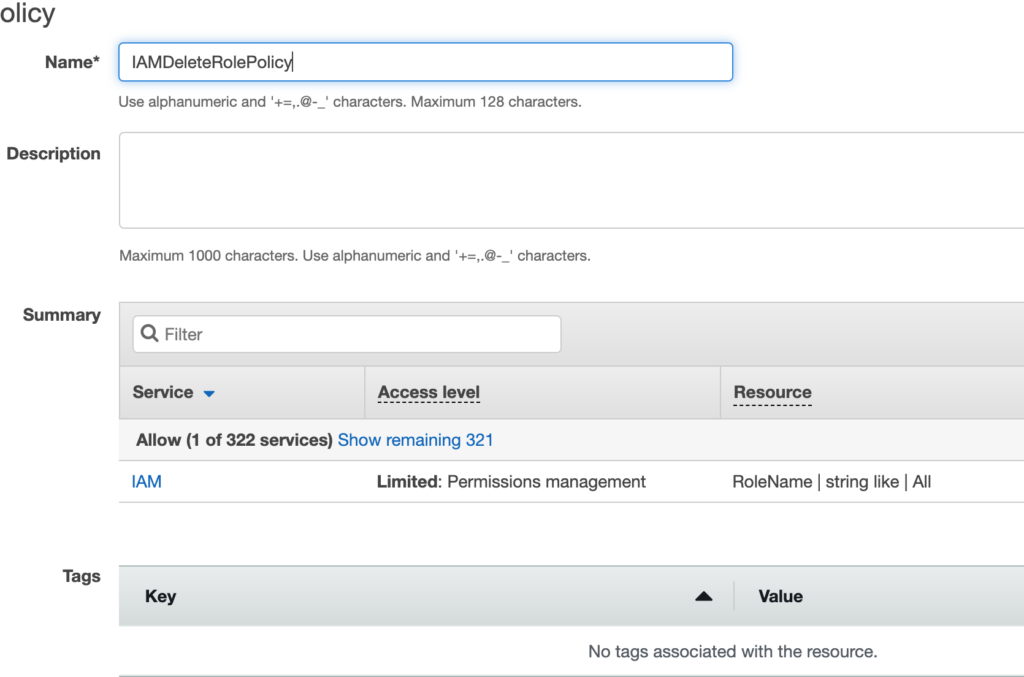Image resolution: width=1024 pixels, height=677 pixels.
Task: Focus the Filter search box
Action: pyautogui.click(x=360, y=334)
